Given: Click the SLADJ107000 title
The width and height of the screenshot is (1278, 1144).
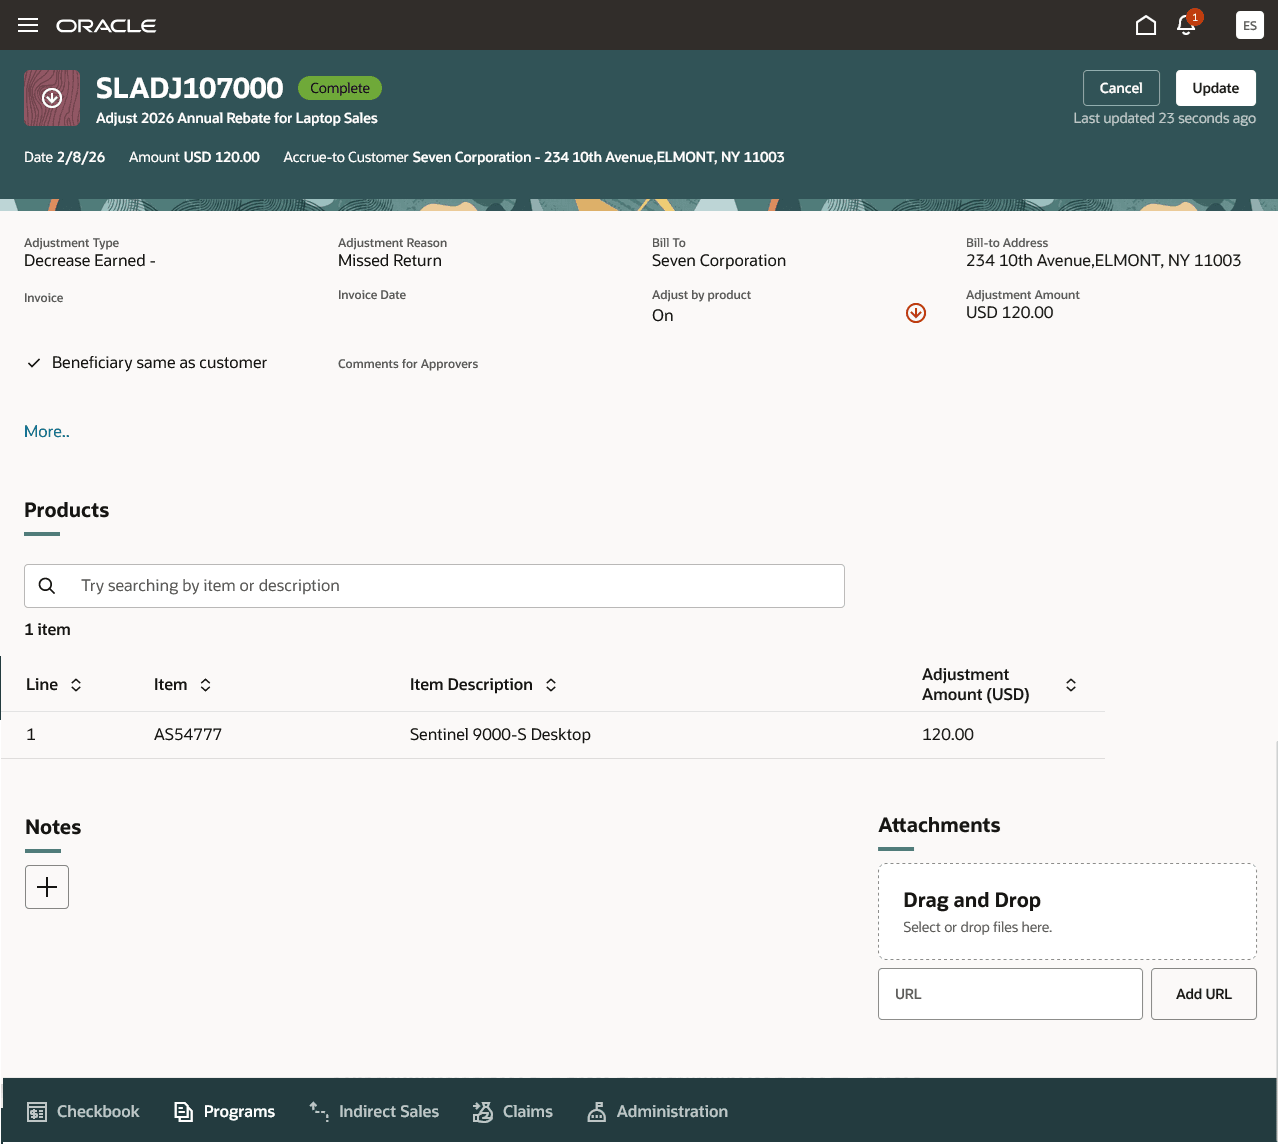Looking at the screenshot, I should click(190, 88).
